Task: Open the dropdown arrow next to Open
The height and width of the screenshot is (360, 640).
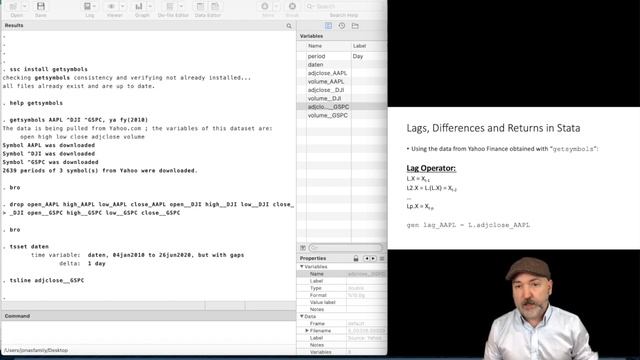Action: 24,6
